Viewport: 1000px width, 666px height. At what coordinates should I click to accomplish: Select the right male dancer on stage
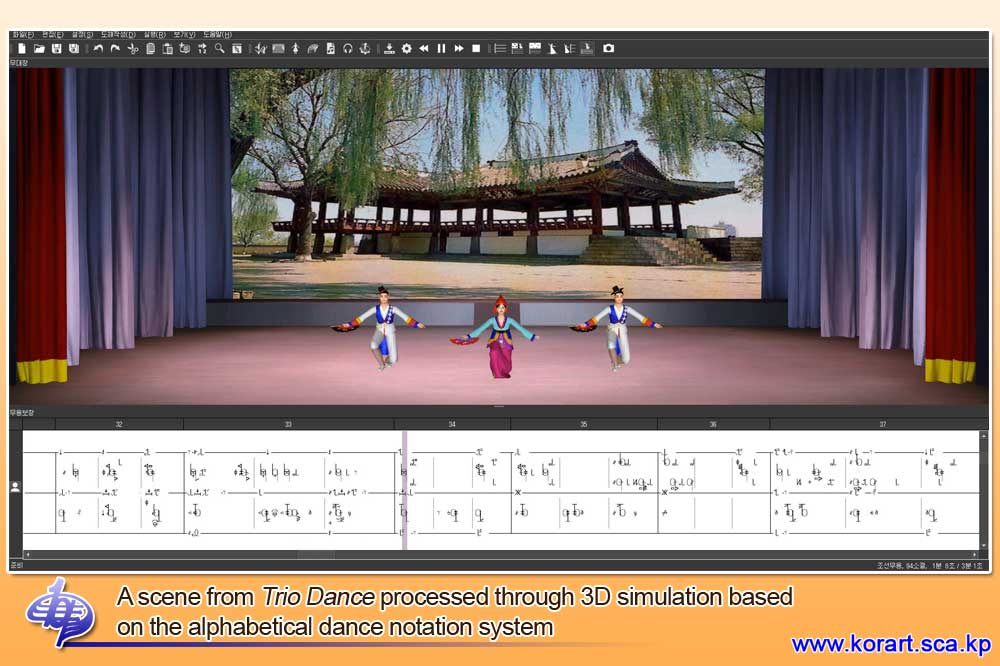click(617, 328)
